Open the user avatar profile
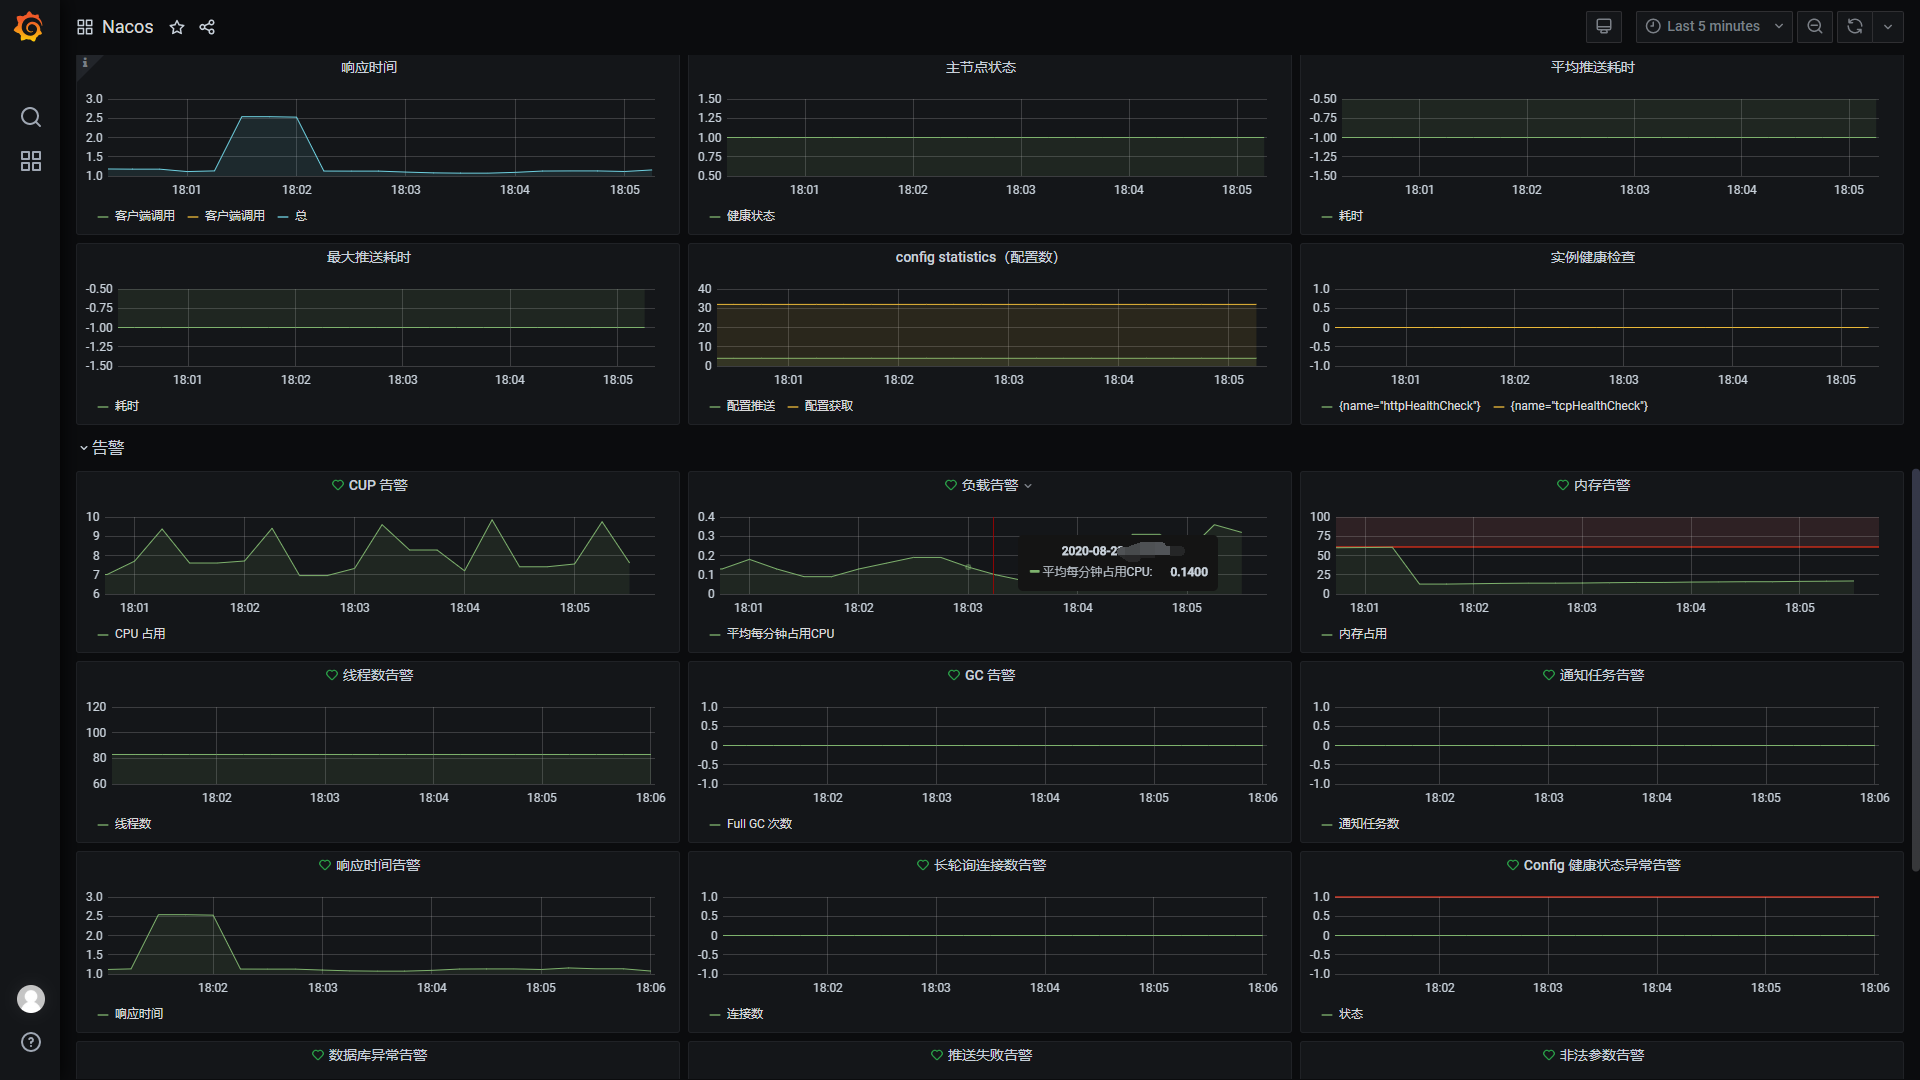 click(31, 998)
